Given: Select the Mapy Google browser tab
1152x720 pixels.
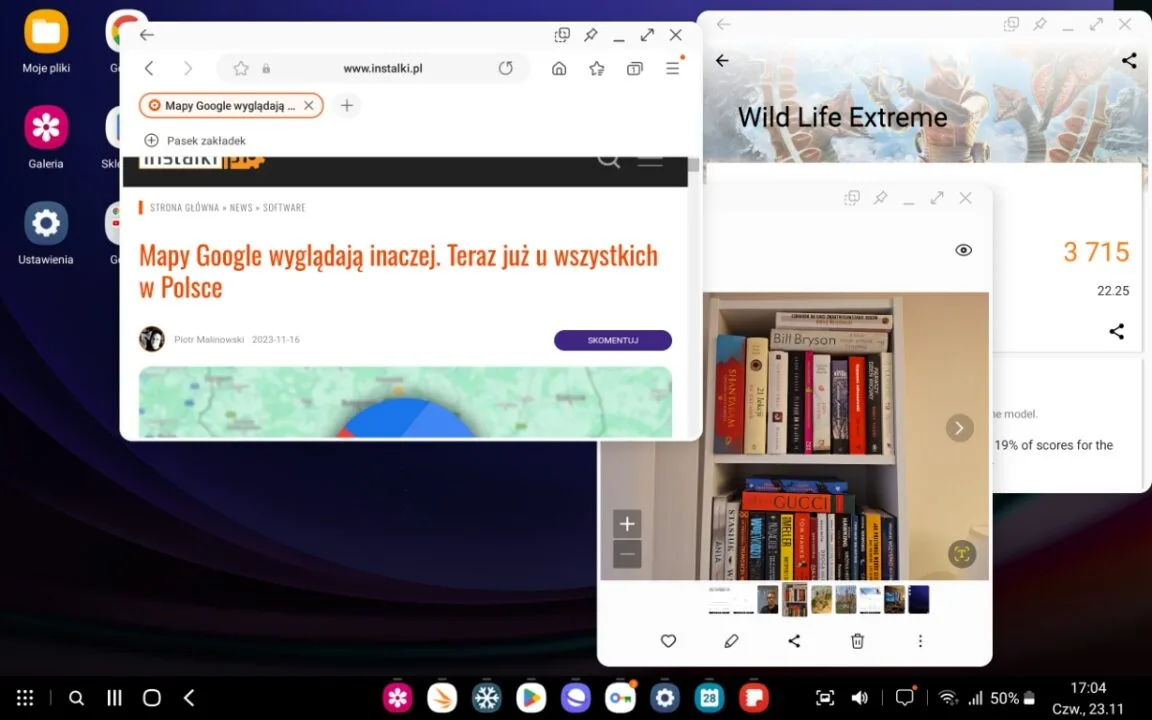Looking at the screenshot, I should coord(230,105).
